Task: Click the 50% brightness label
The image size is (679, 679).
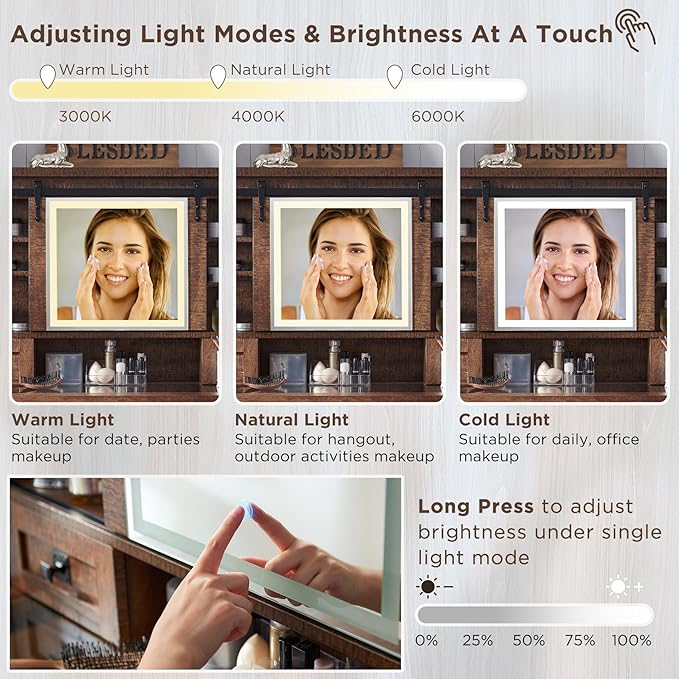Action: click(x=529, y=640)
